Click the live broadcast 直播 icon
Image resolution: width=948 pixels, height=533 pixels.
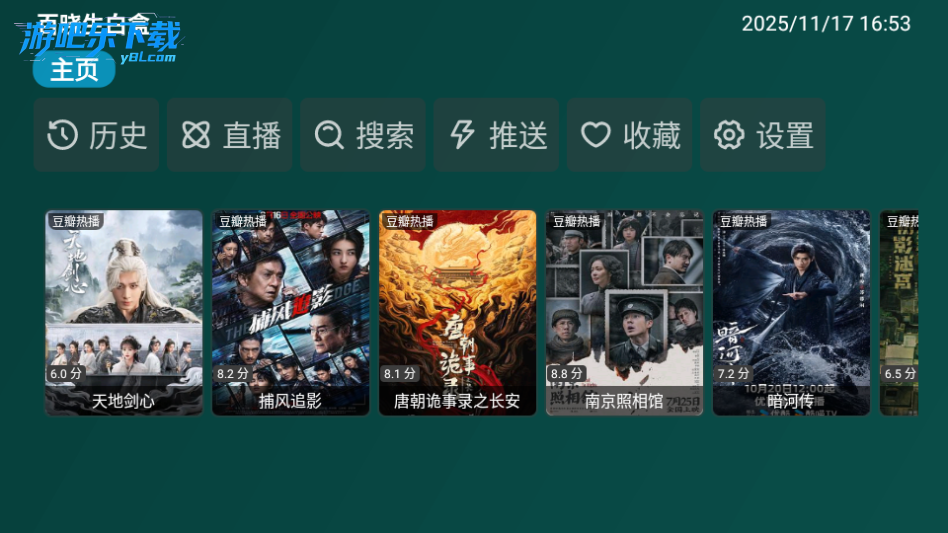tap(196, 135)
